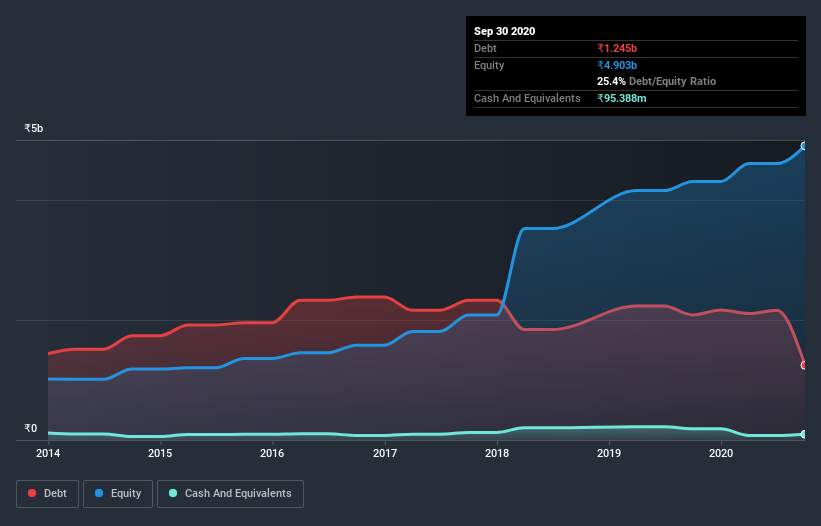821x526 pixels.
Task: Select the 2017 x-axis label
Action: point(385,453)
